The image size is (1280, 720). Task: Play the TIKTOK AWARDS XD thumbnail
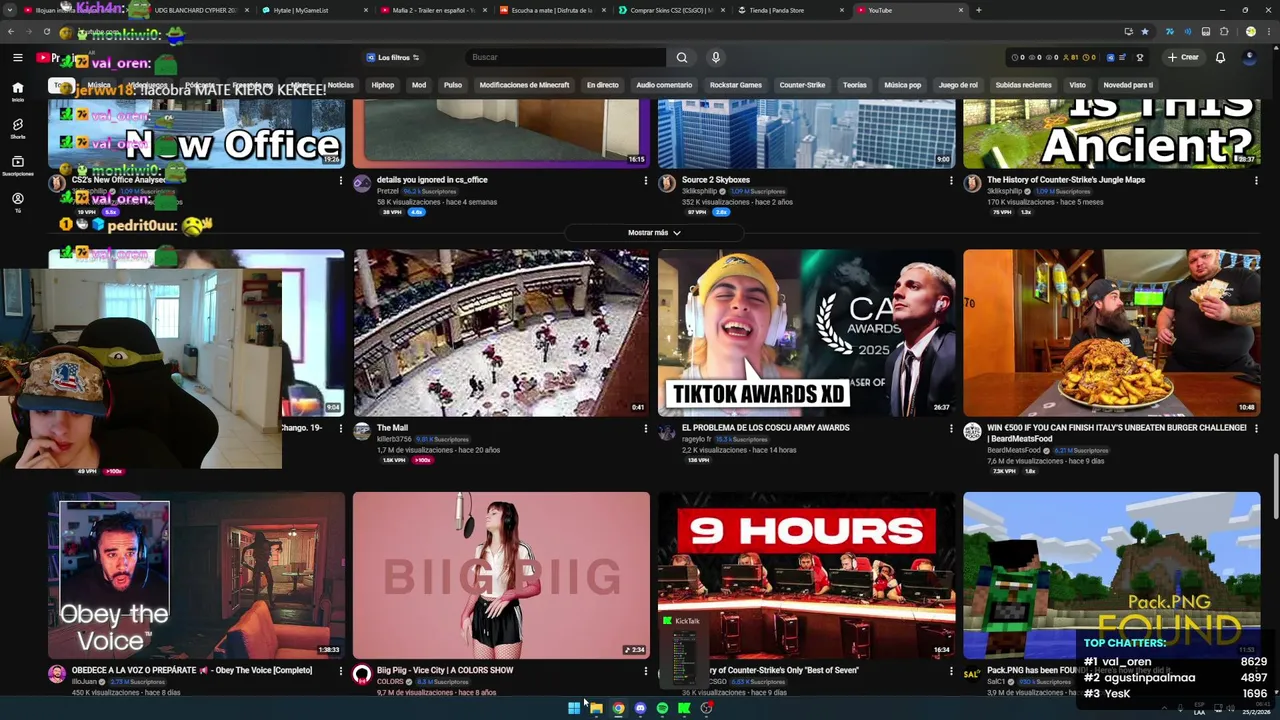point(806,333)
